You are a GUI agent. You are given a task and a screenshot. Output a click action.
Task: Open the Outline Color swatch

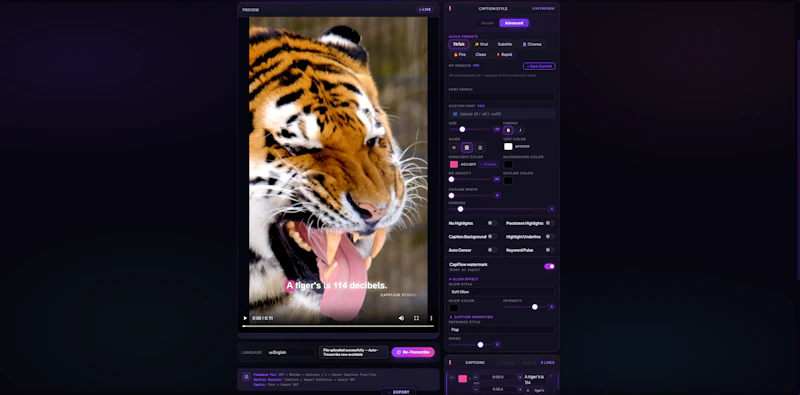508,181
